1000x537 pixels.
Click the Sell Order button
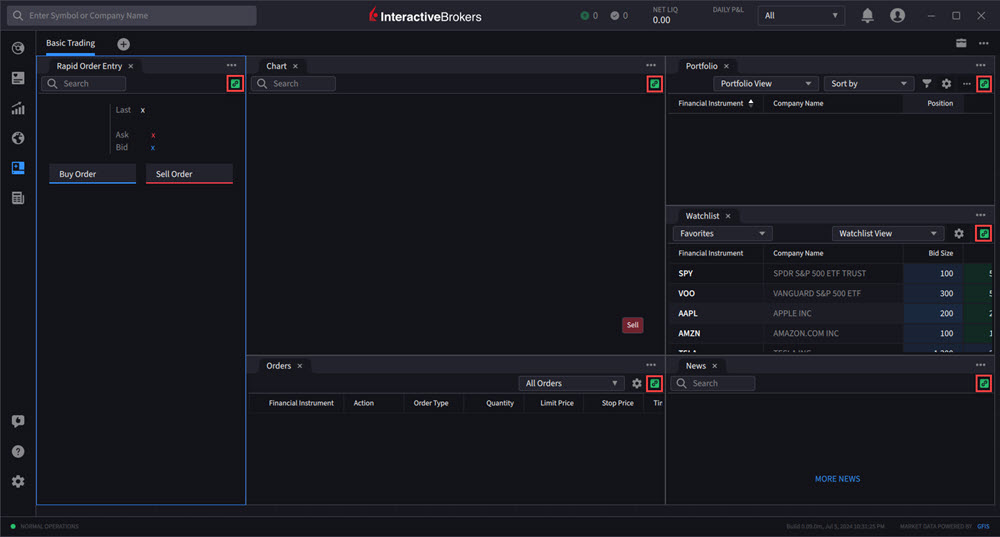(189, 173)
